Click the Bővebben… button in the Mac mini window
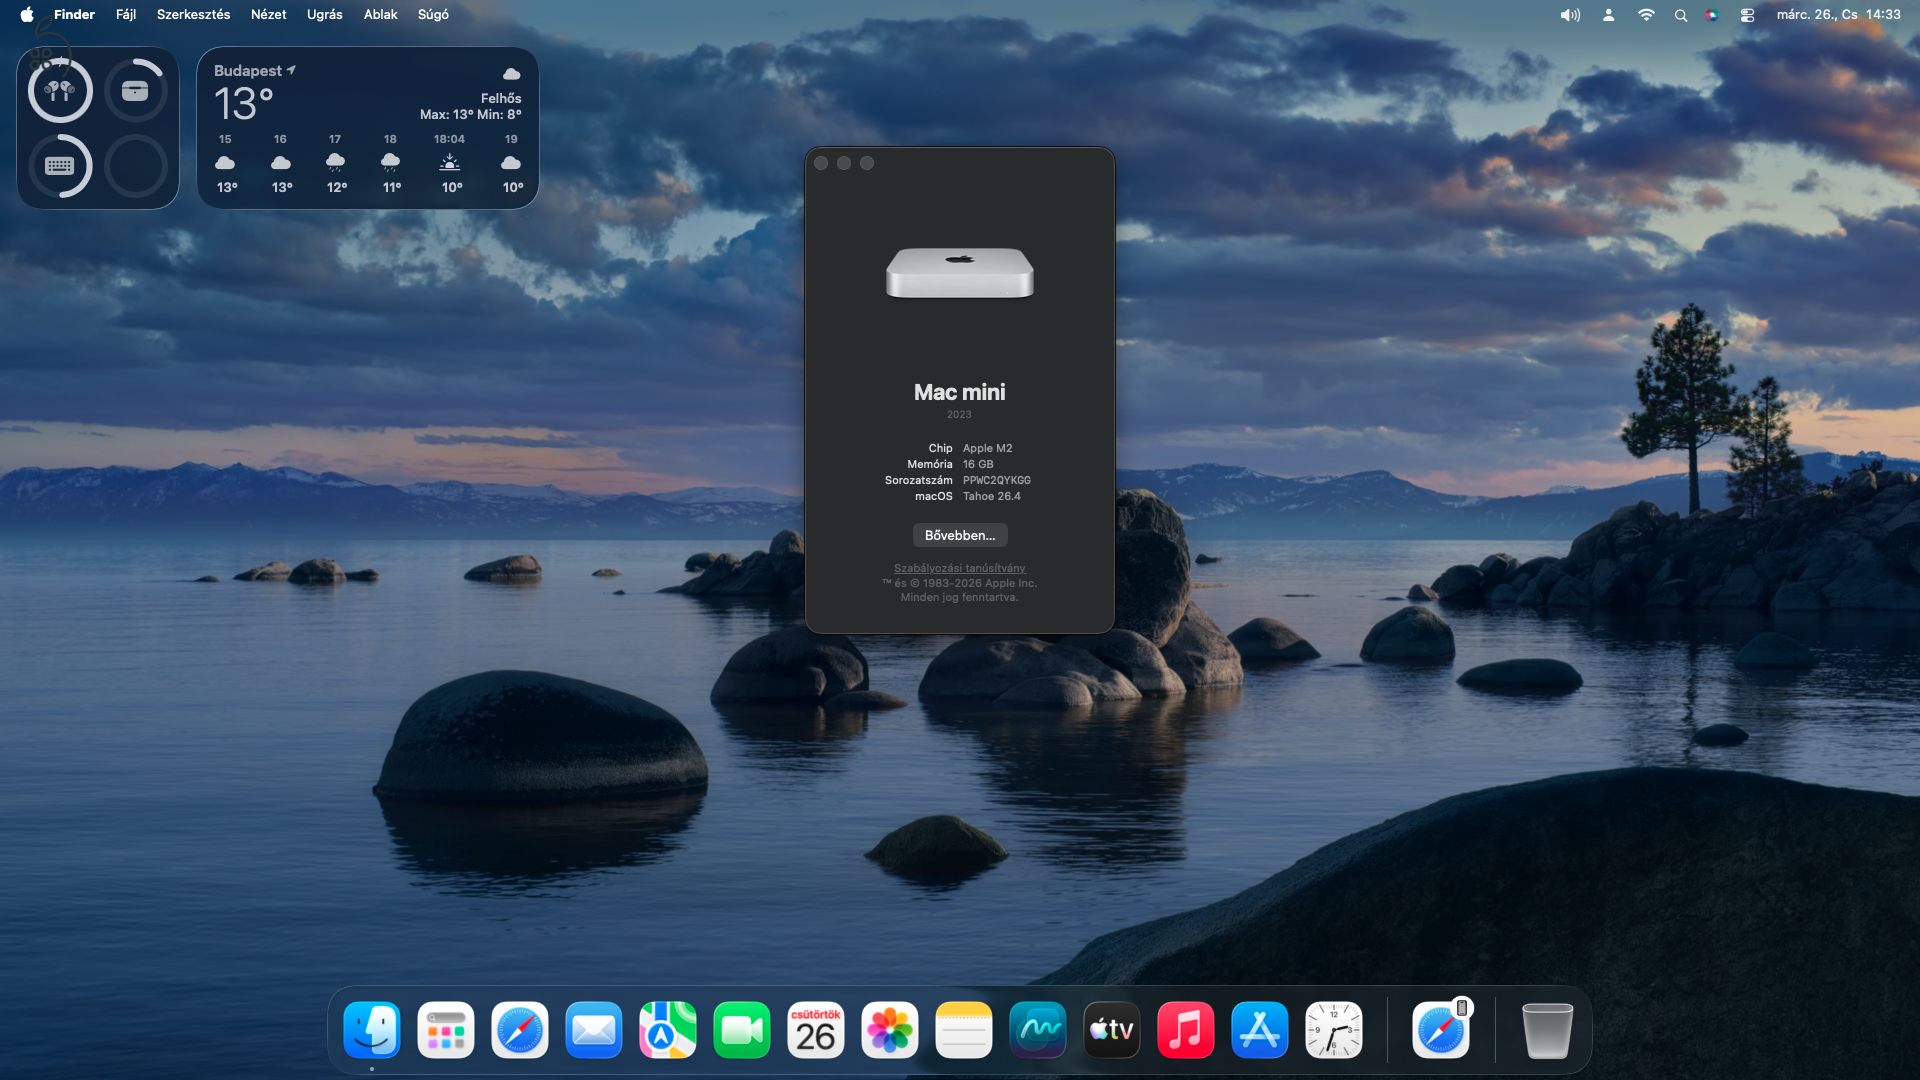Screen dimensions: 1920x1080 959,535
